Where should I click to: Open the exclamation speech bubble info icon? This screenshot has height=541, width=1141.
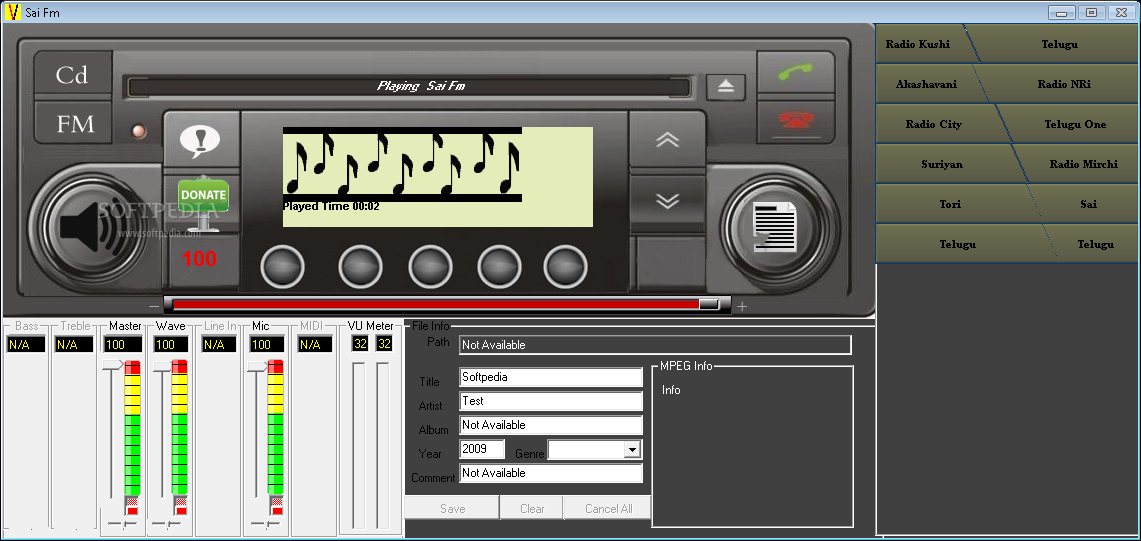pyautogui.click(x=201, y=141)
